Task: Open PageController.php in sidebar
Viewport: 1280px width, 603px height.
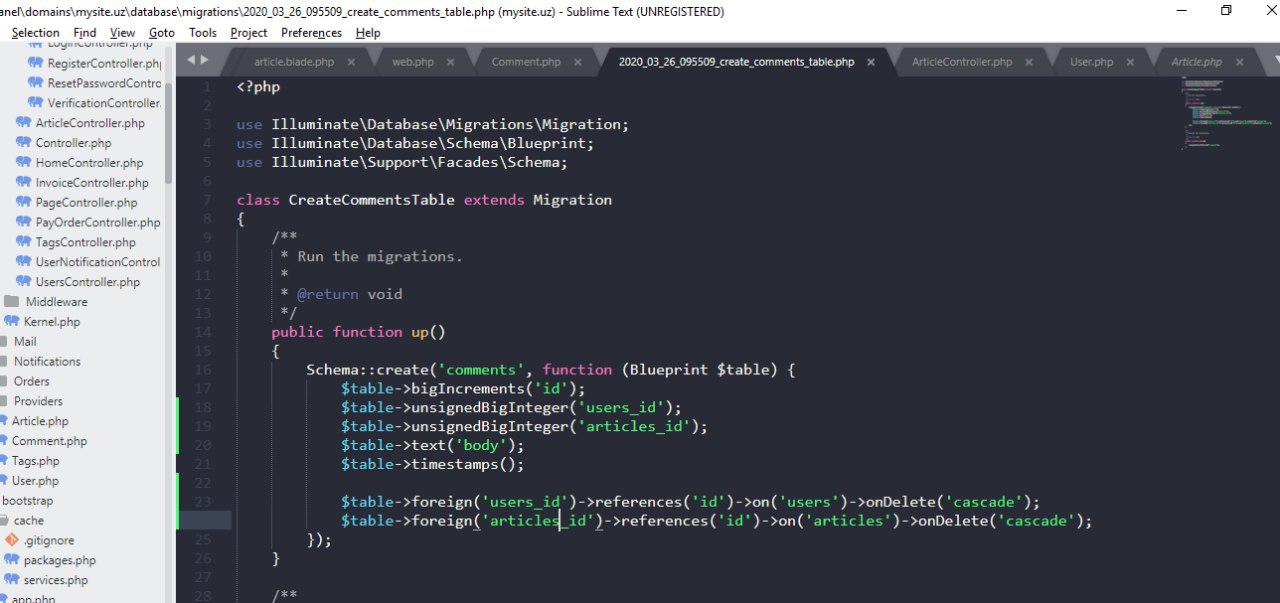Action: click(x=86, y=203)
